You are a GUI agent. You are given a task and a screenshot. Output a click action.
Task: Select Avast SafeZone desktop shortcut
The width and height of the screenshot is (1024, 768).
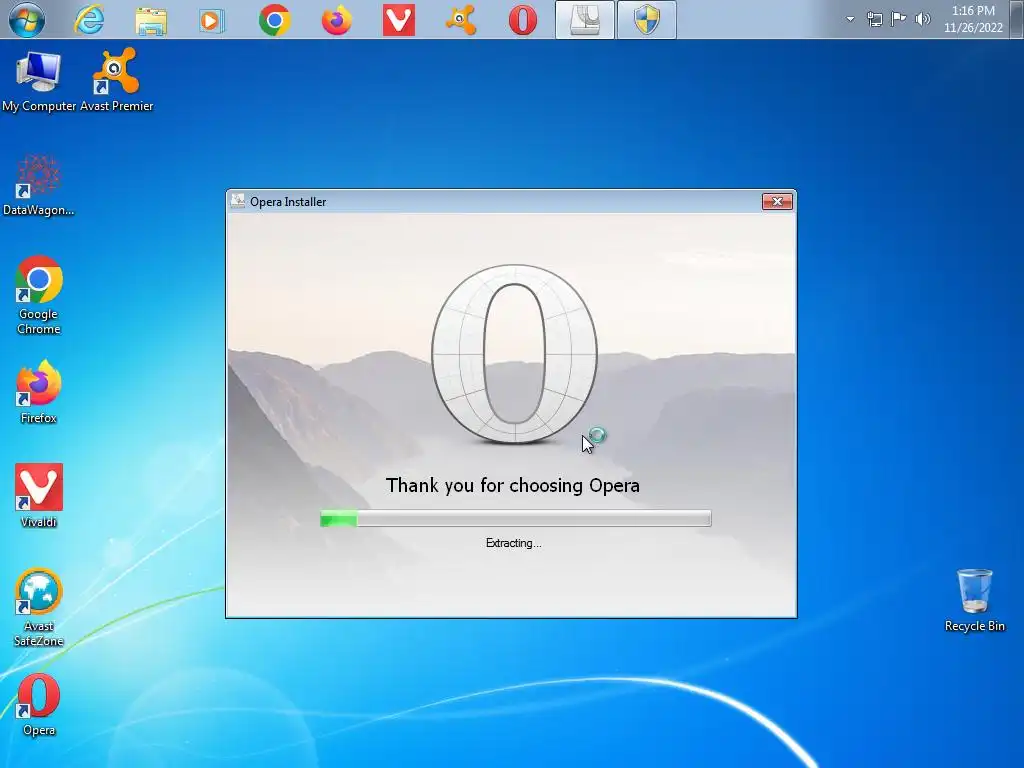click(x=39, y=608)
